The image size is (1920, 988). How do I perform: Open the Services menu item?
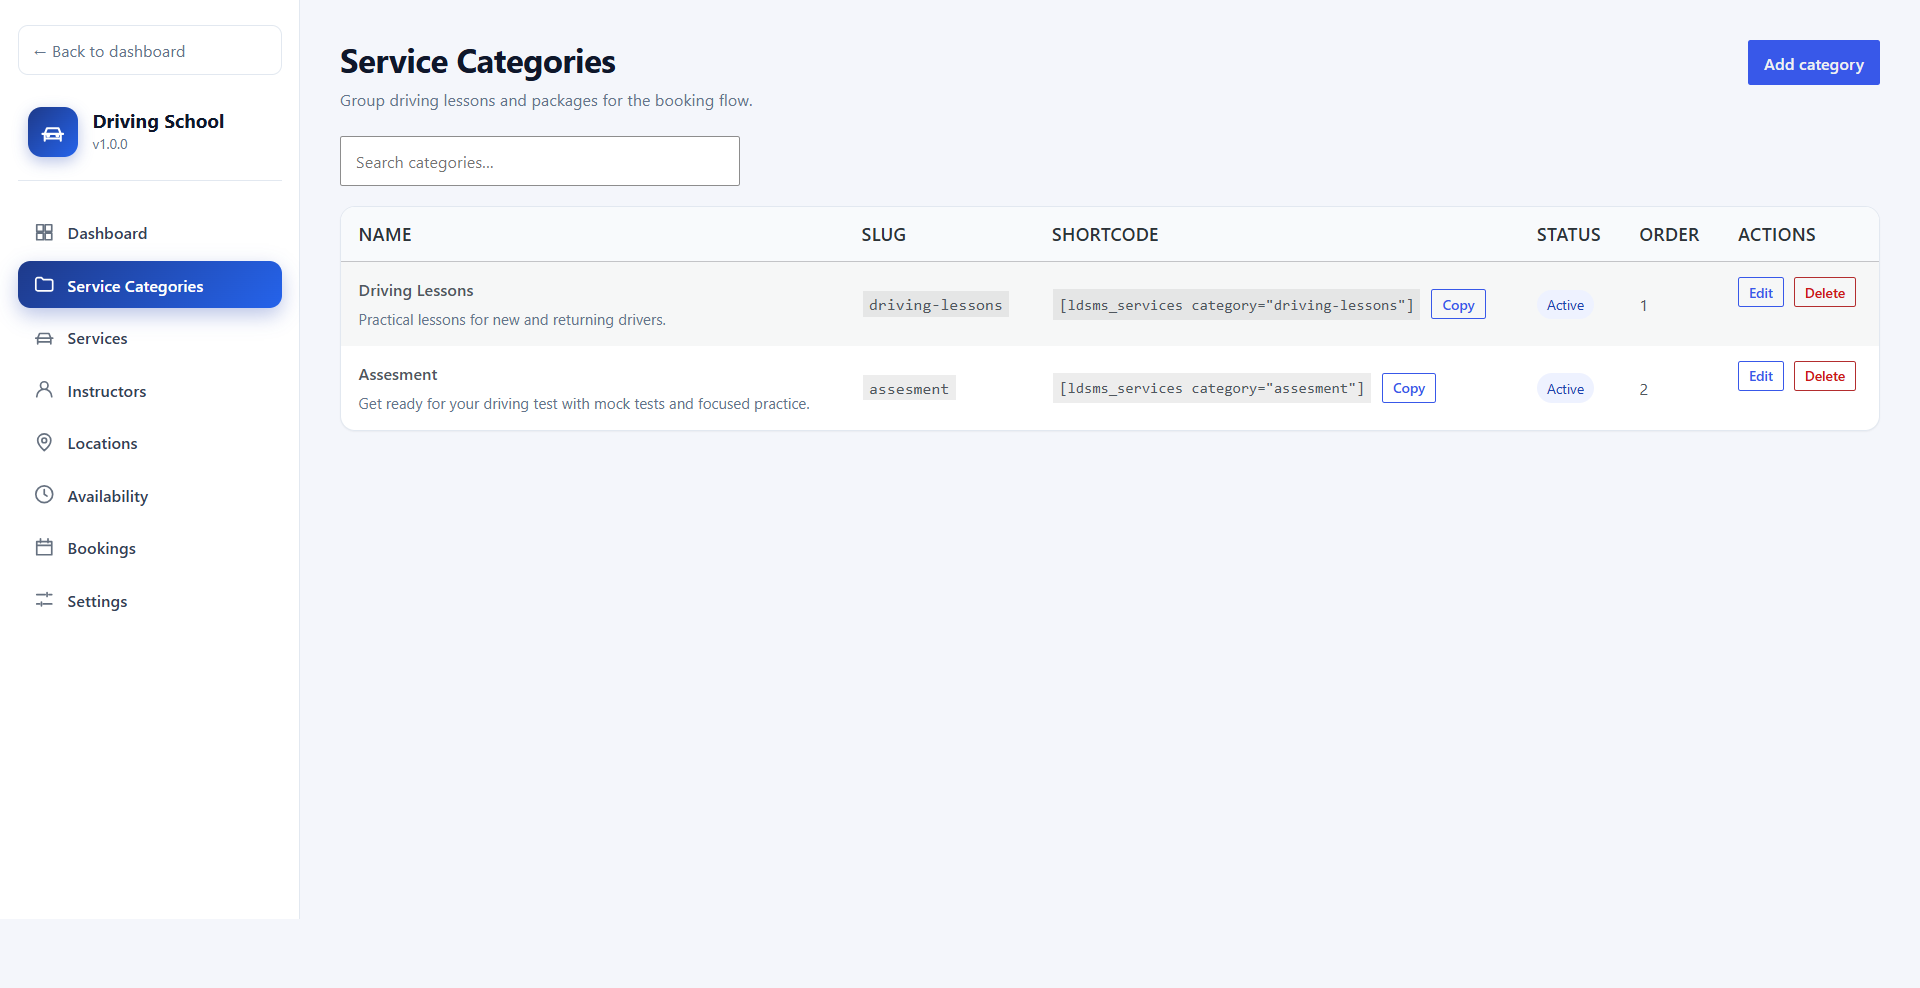(150, 338)
